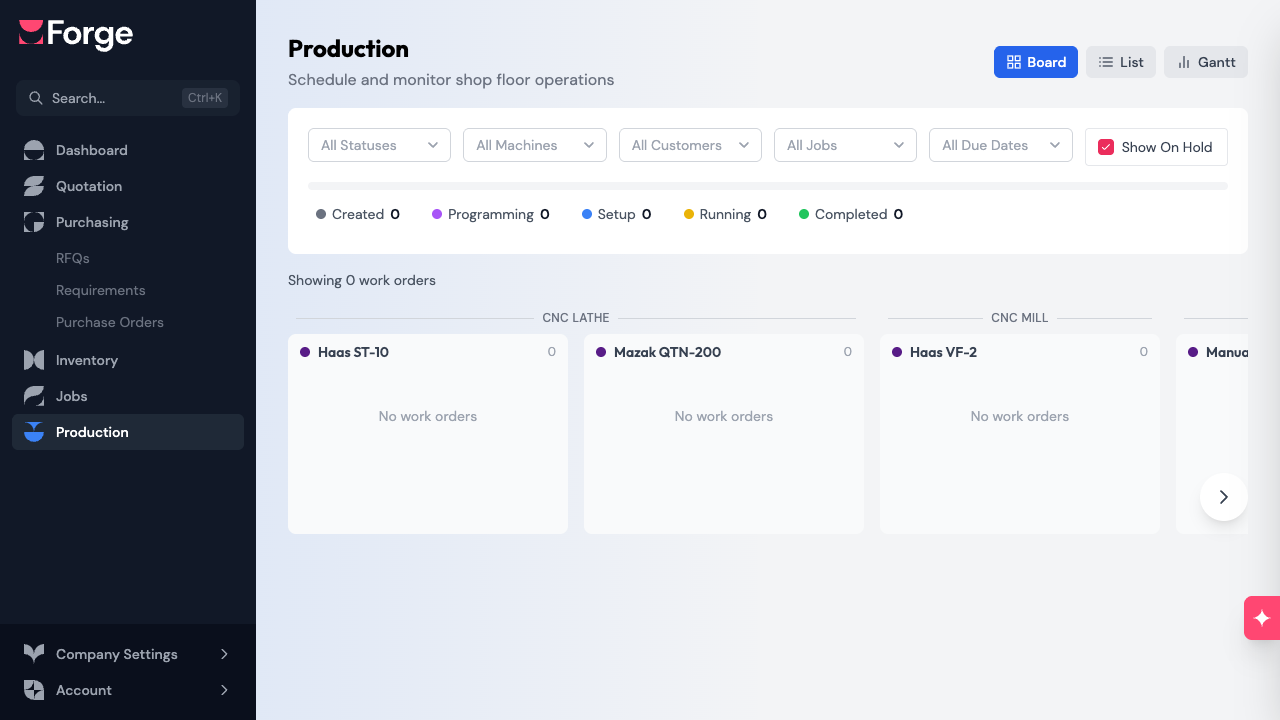Screen dimensions: 1280x720
Task: Click the Quotation sidebar icon
Action: point(34,186)
